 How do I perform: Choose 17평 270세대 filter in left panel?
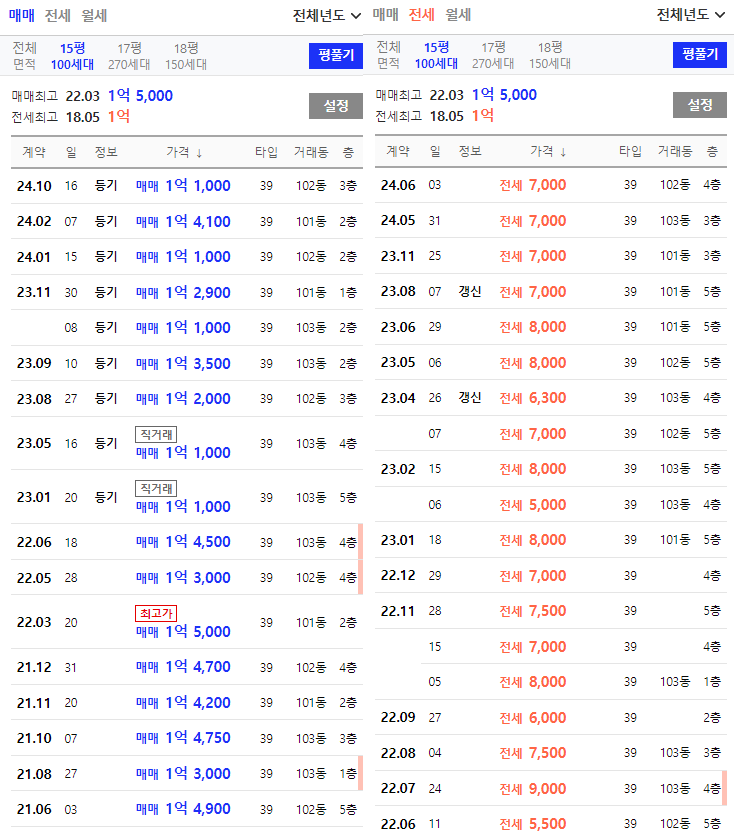pos(129,56)
